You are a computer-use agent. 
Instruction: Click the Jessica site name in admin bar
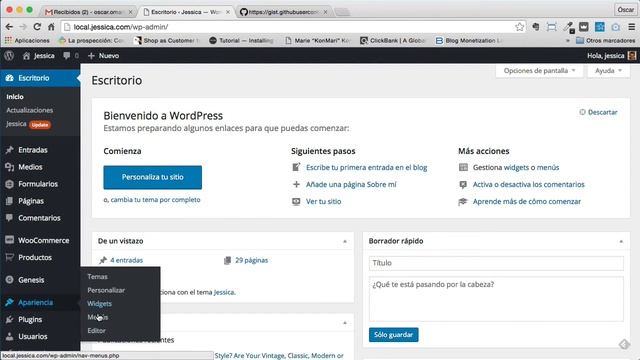39,56
